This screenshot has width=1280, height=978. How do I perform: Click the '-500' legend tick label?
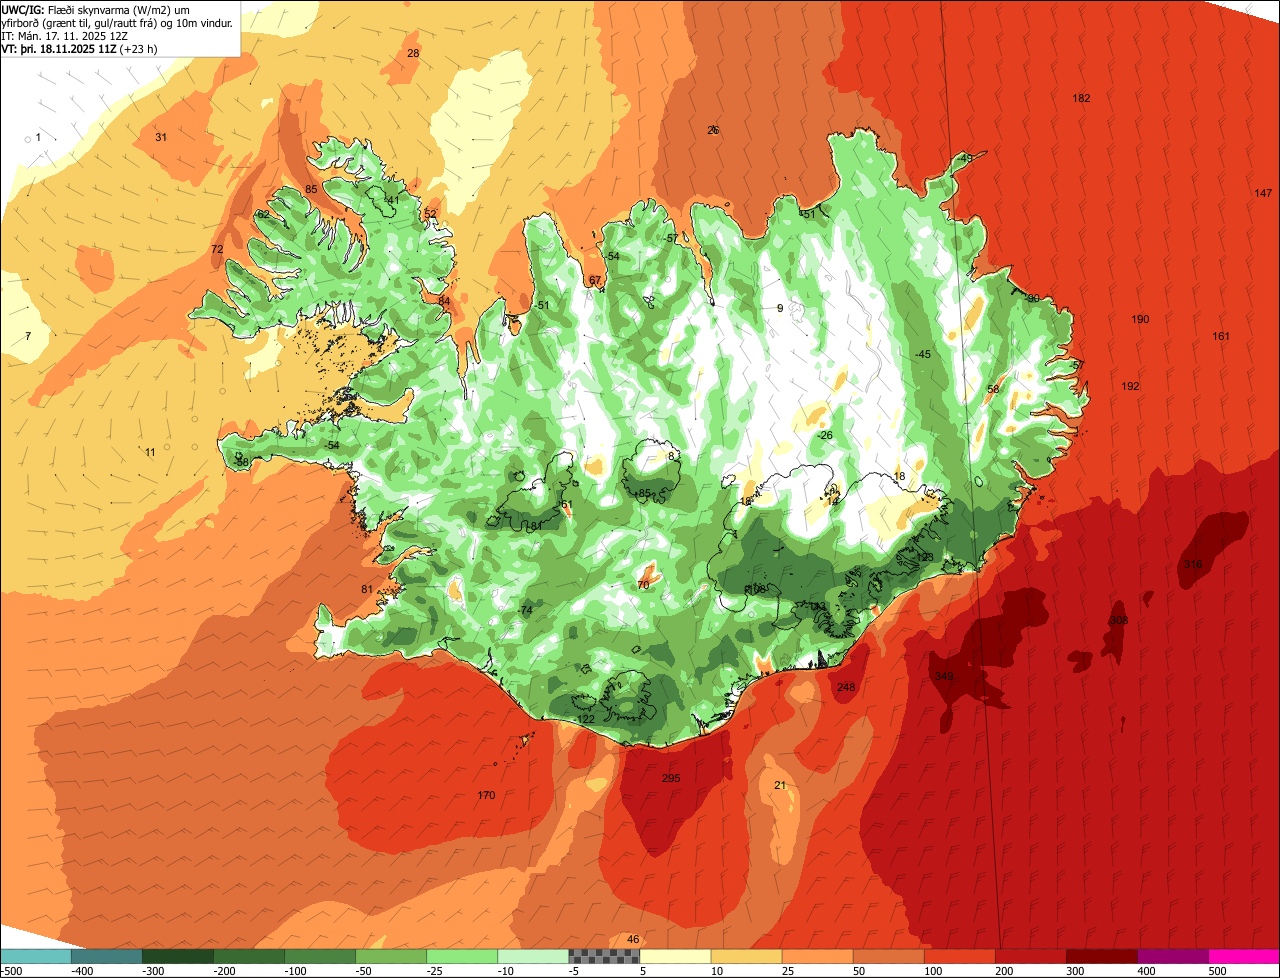[12, 970]
